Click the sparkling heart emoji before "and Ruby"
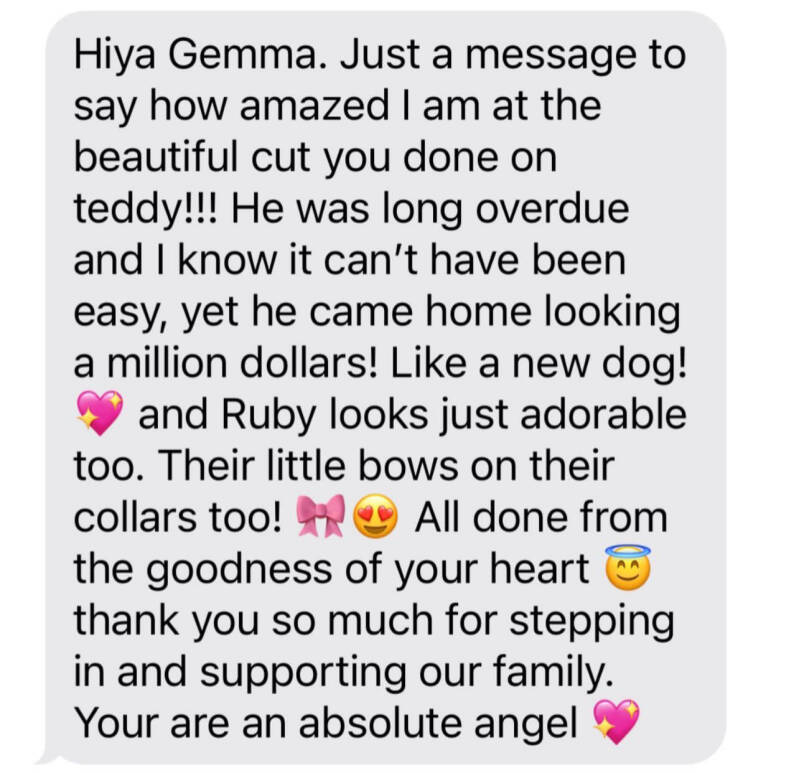 (x=100, y=413)
